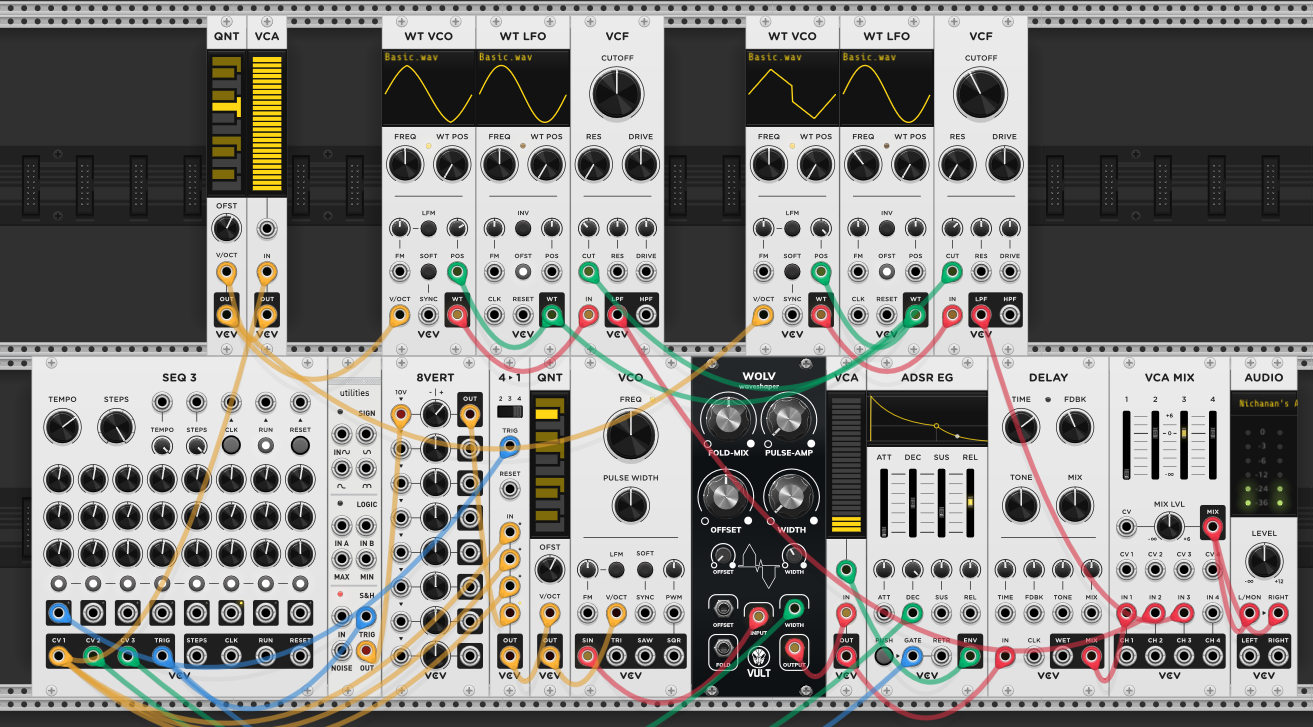Click the ADSR EG envelope curve display
This screenshot has width=1313, height=727.
pos(926,420)
